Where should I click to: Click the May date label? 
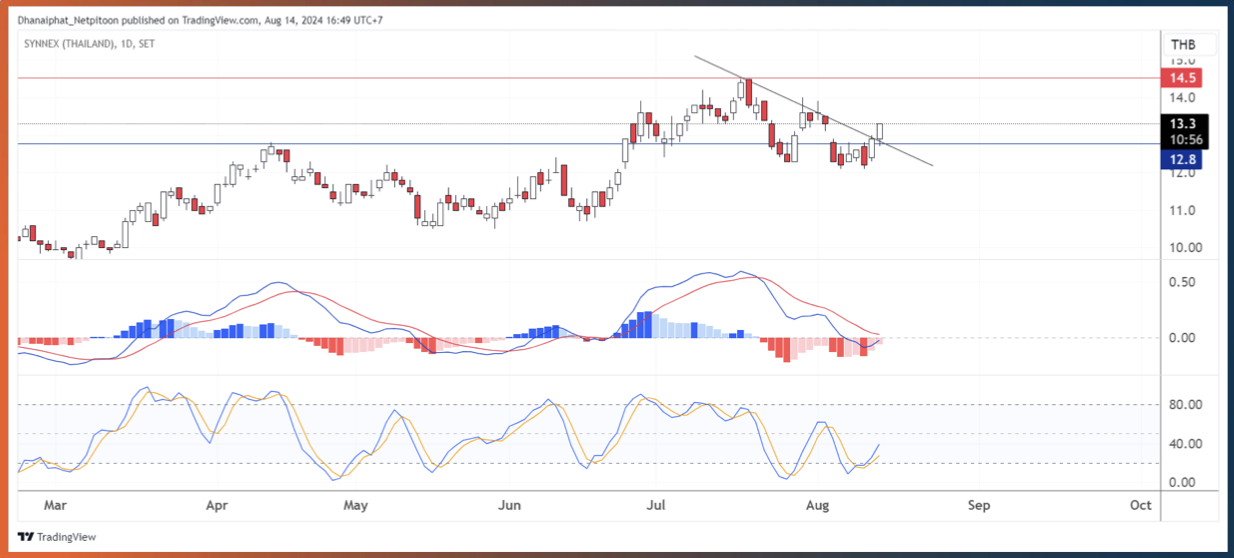(357, 505)
